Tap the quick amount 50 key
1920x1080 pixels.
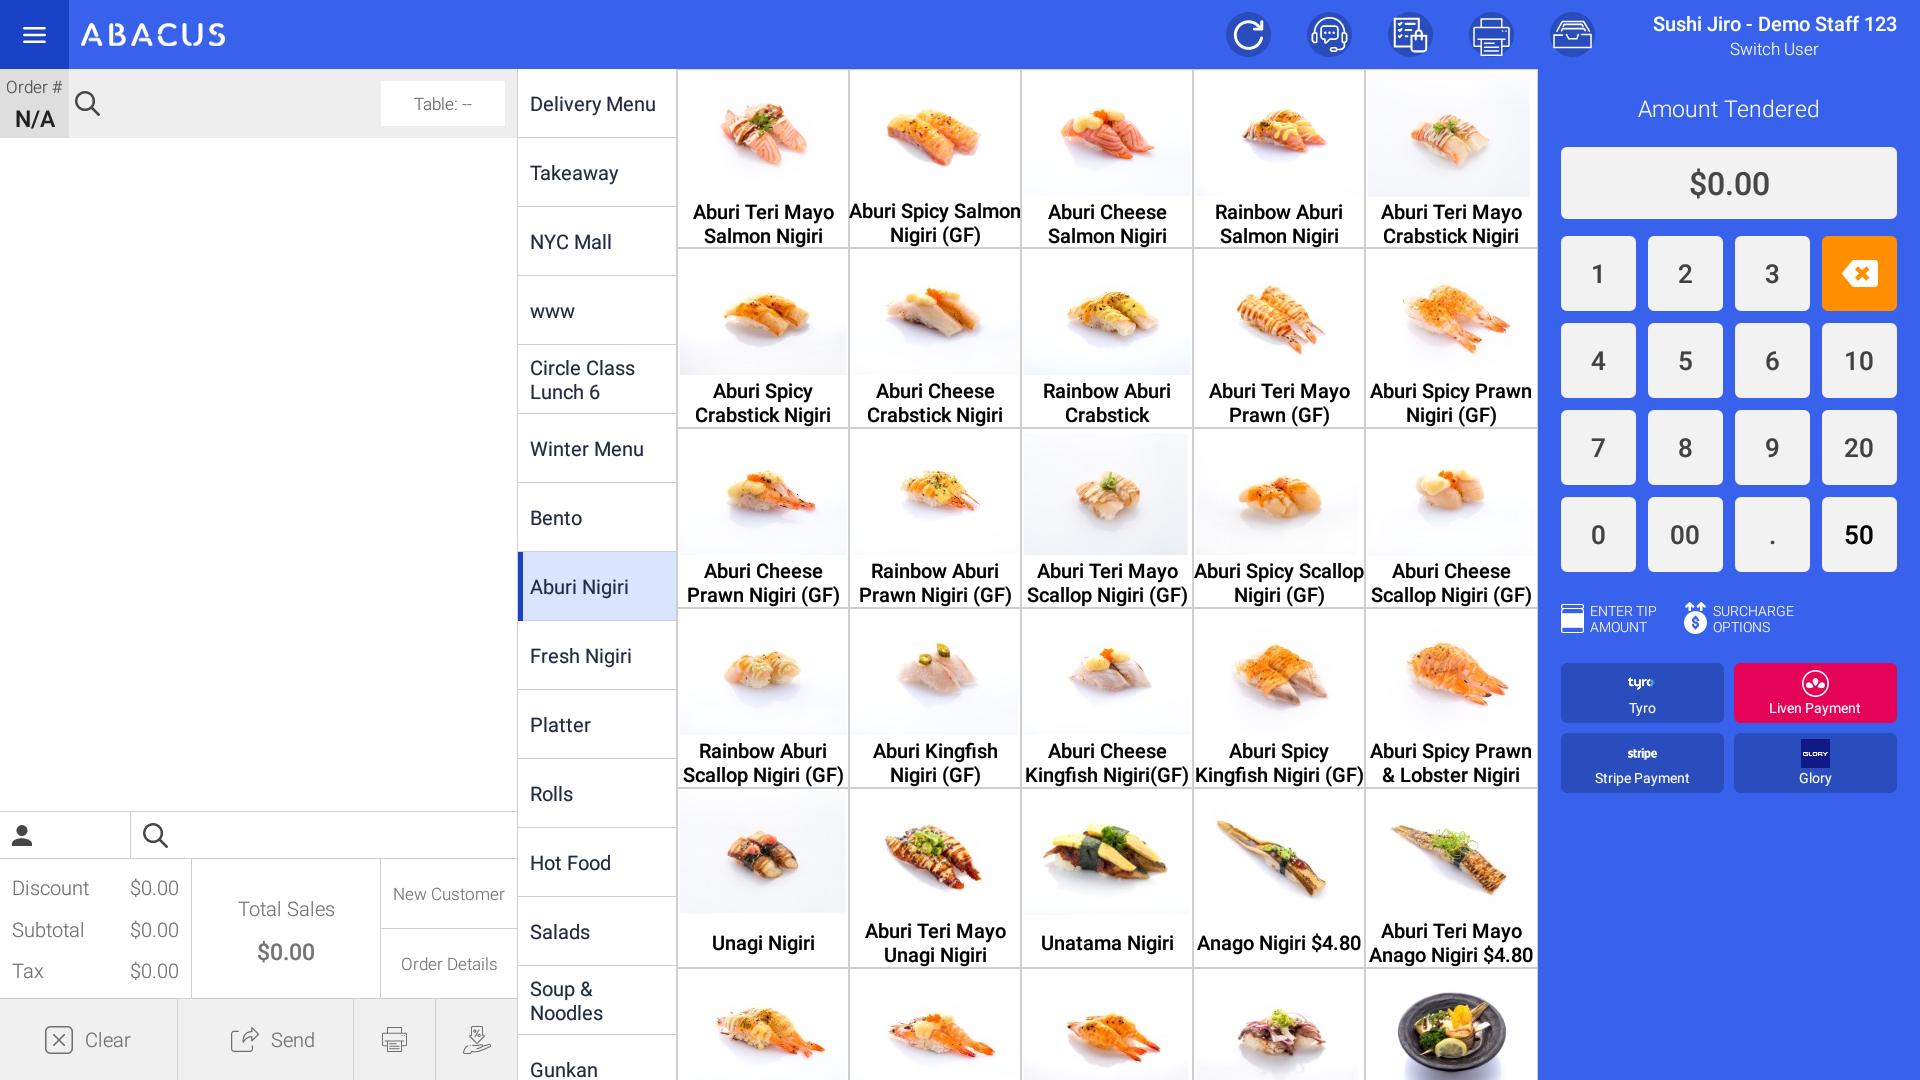[1859, 534]
